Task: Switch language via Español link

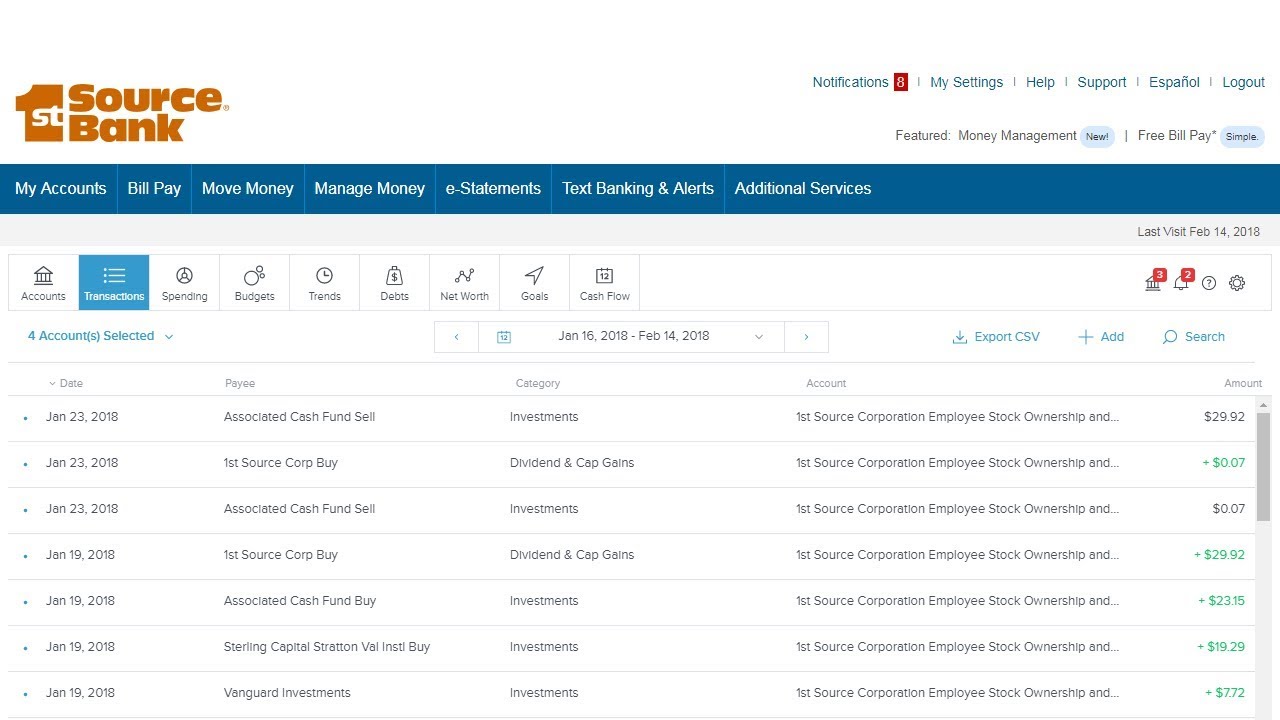Action: click(1174, 82)
